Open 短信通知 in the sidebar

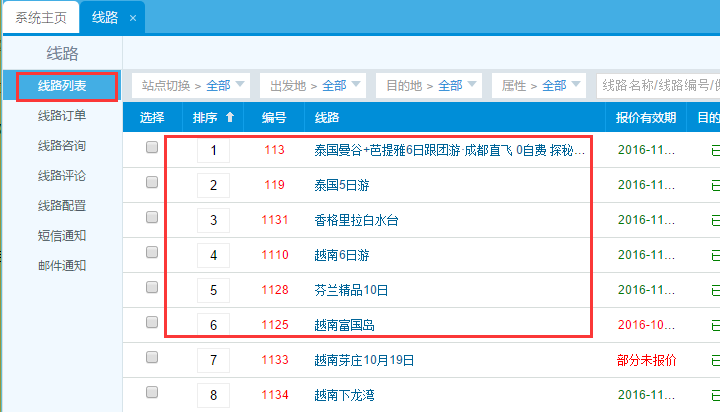62,236
